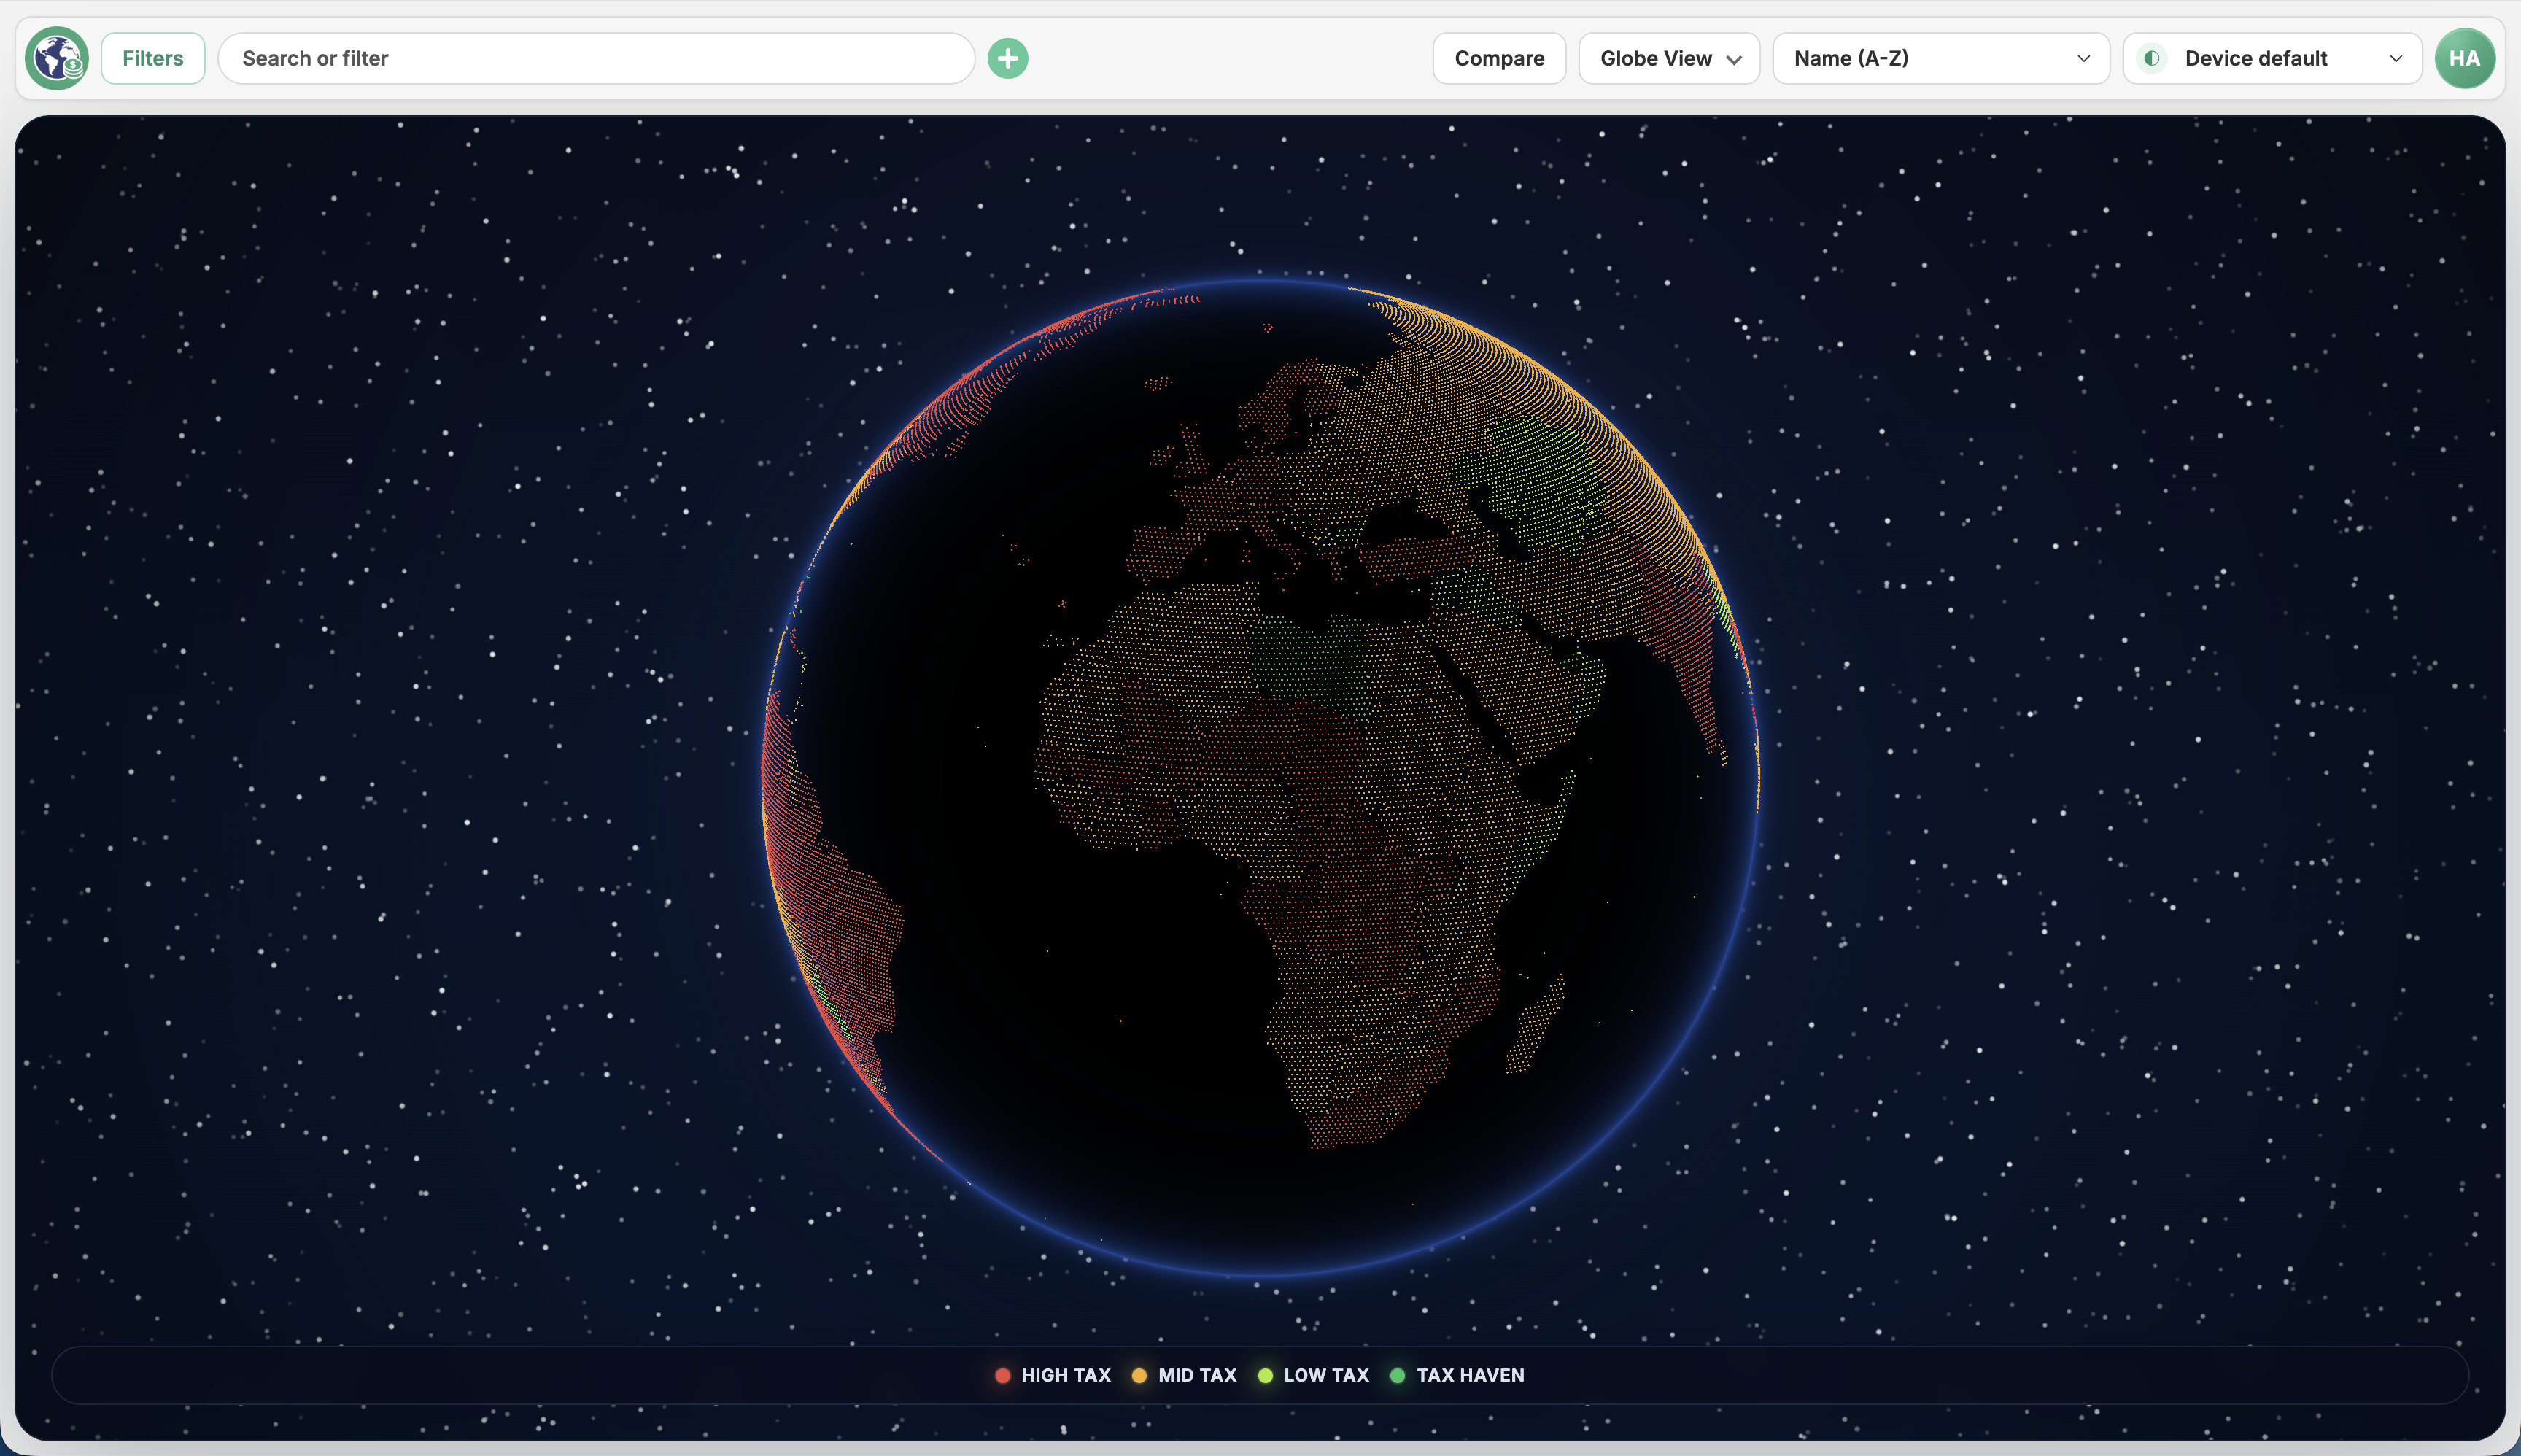Click the green plus add-filter button
Image resolution: width=2521 pixels, height=1456 pixels.
1007,58
